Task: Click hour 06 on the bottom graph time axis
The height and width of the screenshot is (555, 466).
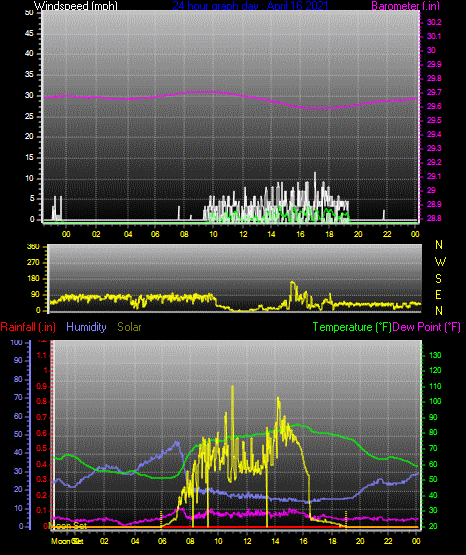Action: pos(162,541)
